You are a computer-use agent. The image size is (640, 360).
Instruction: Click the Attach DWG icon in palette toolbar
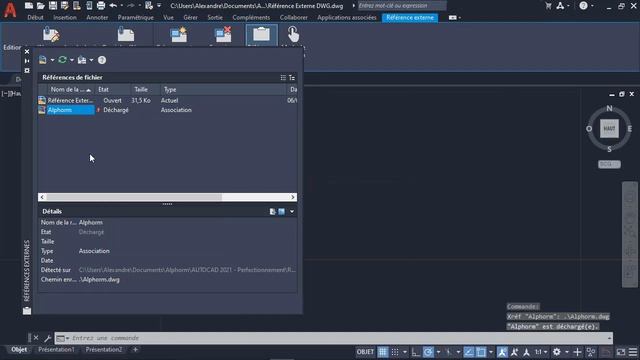pyautogui.click(x=43, y=60)
